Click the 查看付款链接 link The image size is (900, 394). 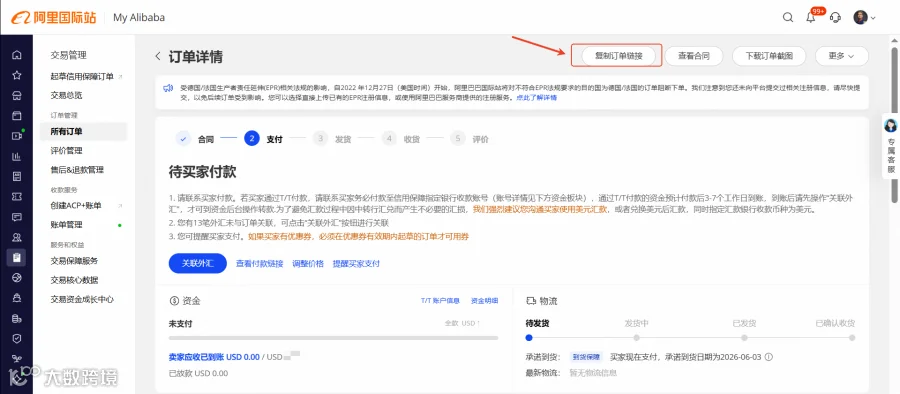click(x=259, y=264)
